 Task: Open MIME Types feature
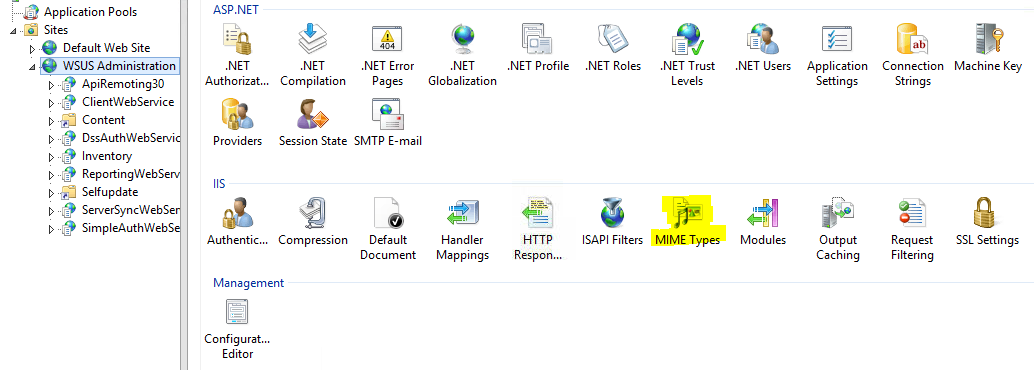tap(687, 222)
